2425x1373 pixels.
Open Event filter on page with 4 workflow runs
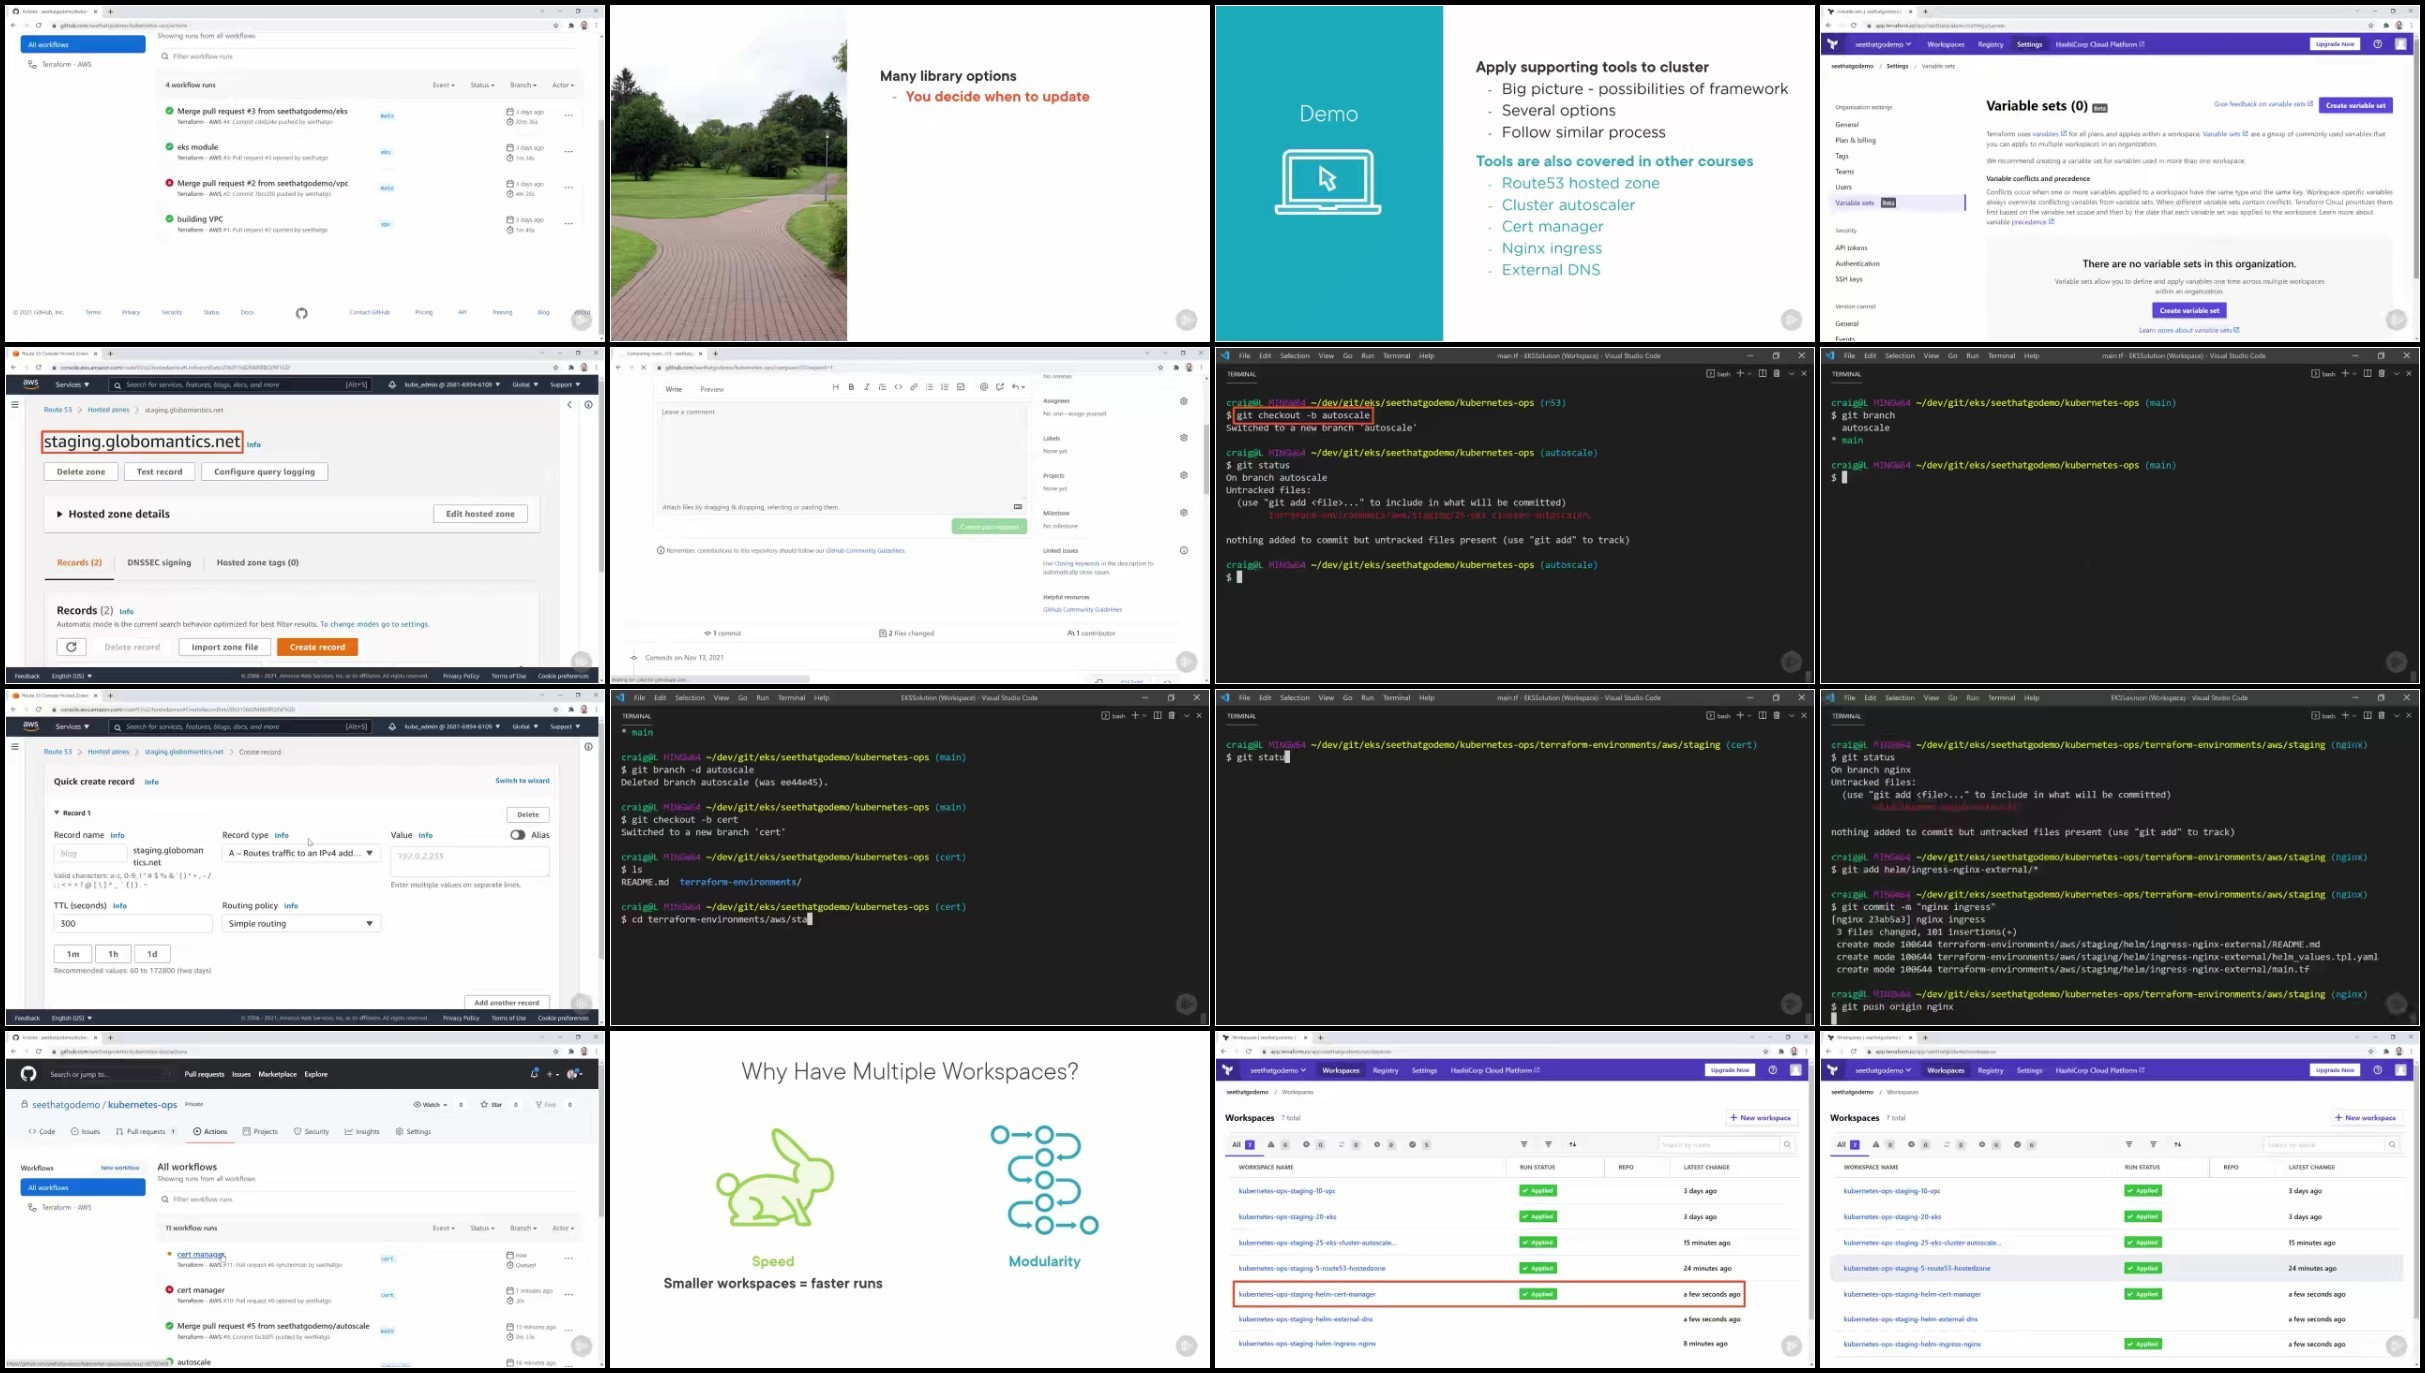(443, 85)
